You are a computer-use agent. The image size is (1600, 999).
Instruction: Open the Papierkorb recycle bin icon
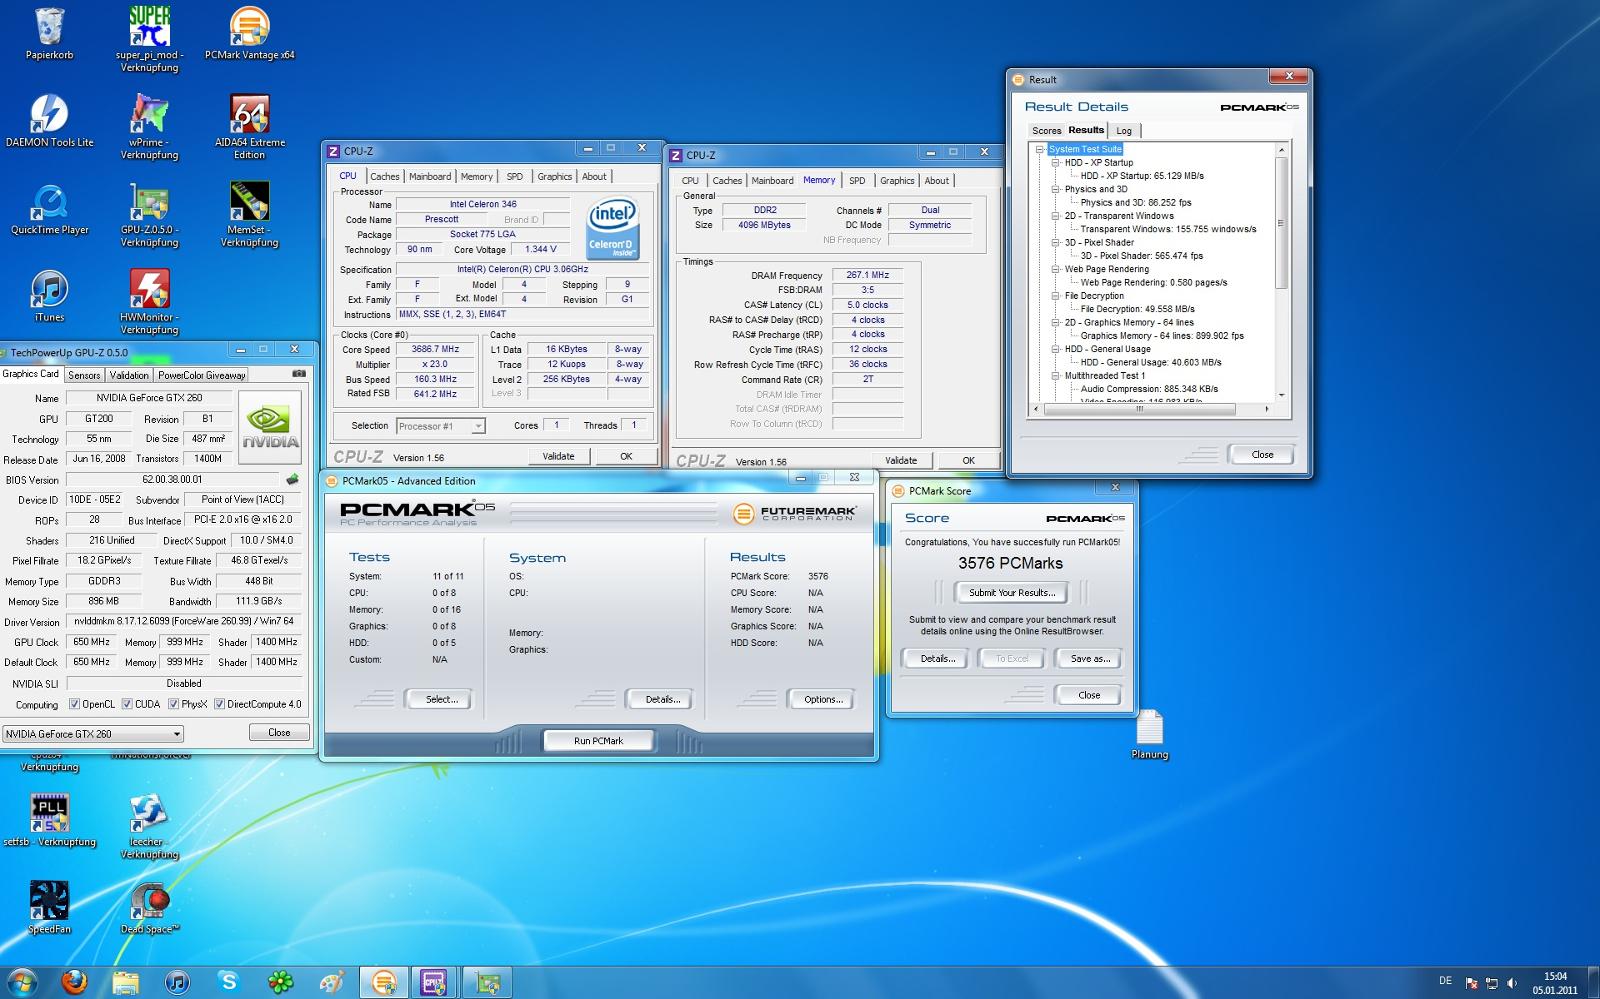tap(49, 33)
